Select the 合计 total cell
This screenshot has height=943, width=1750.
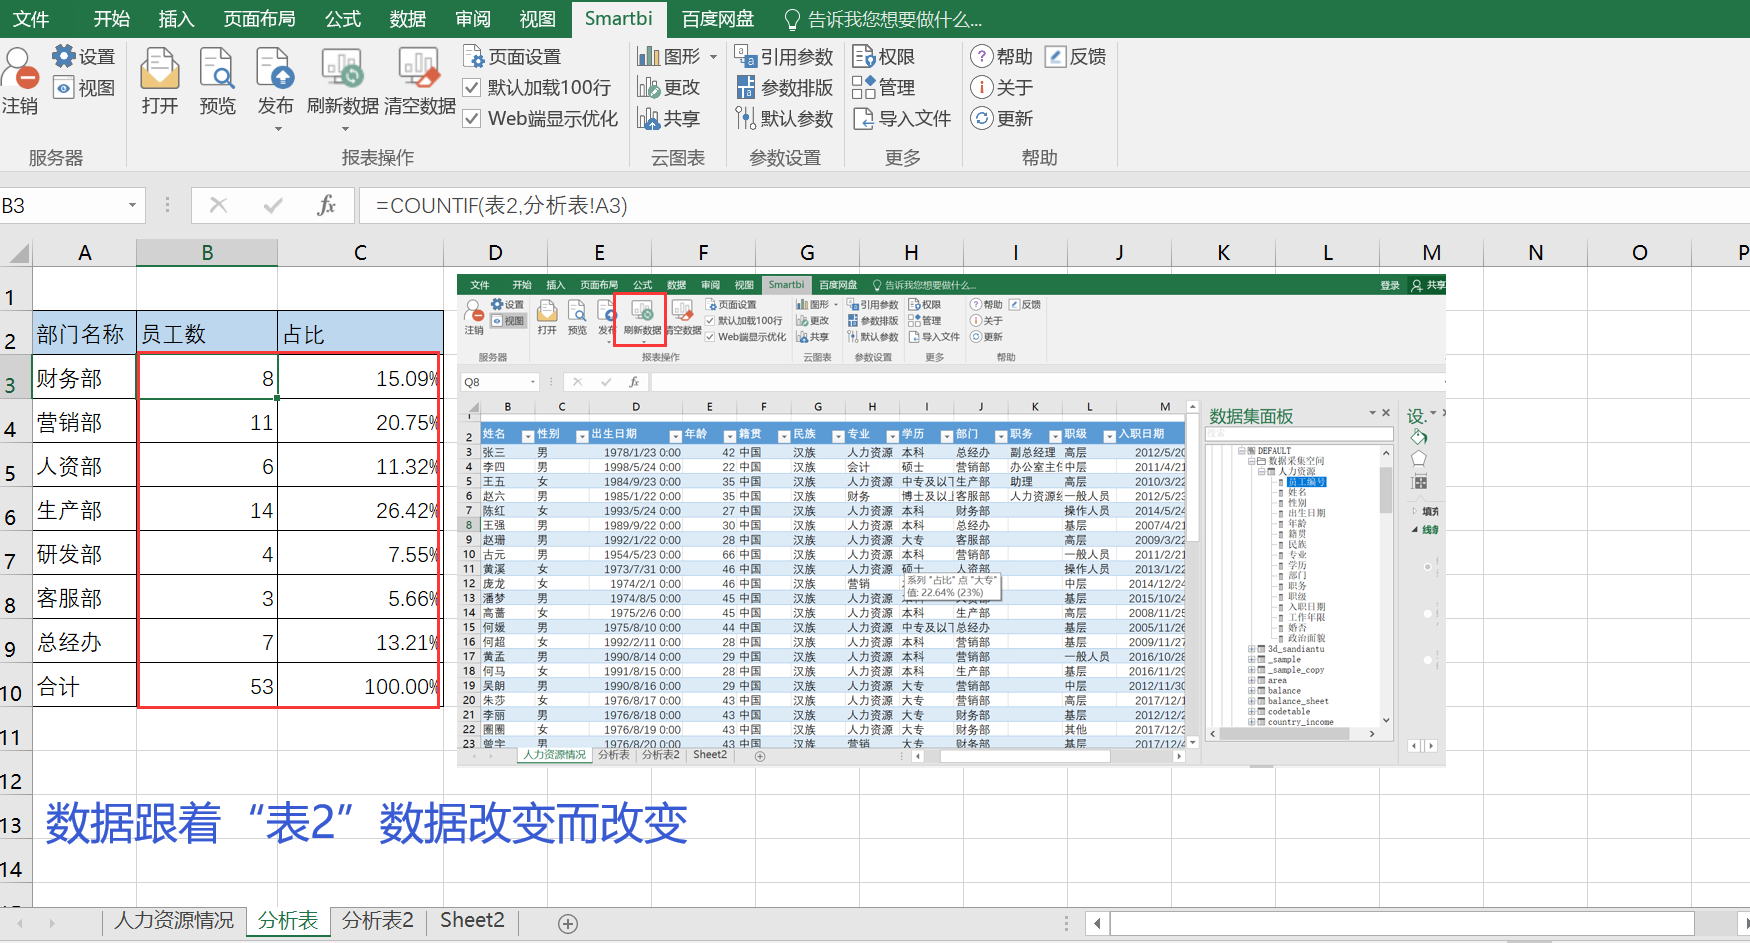(x=84, y=685)
